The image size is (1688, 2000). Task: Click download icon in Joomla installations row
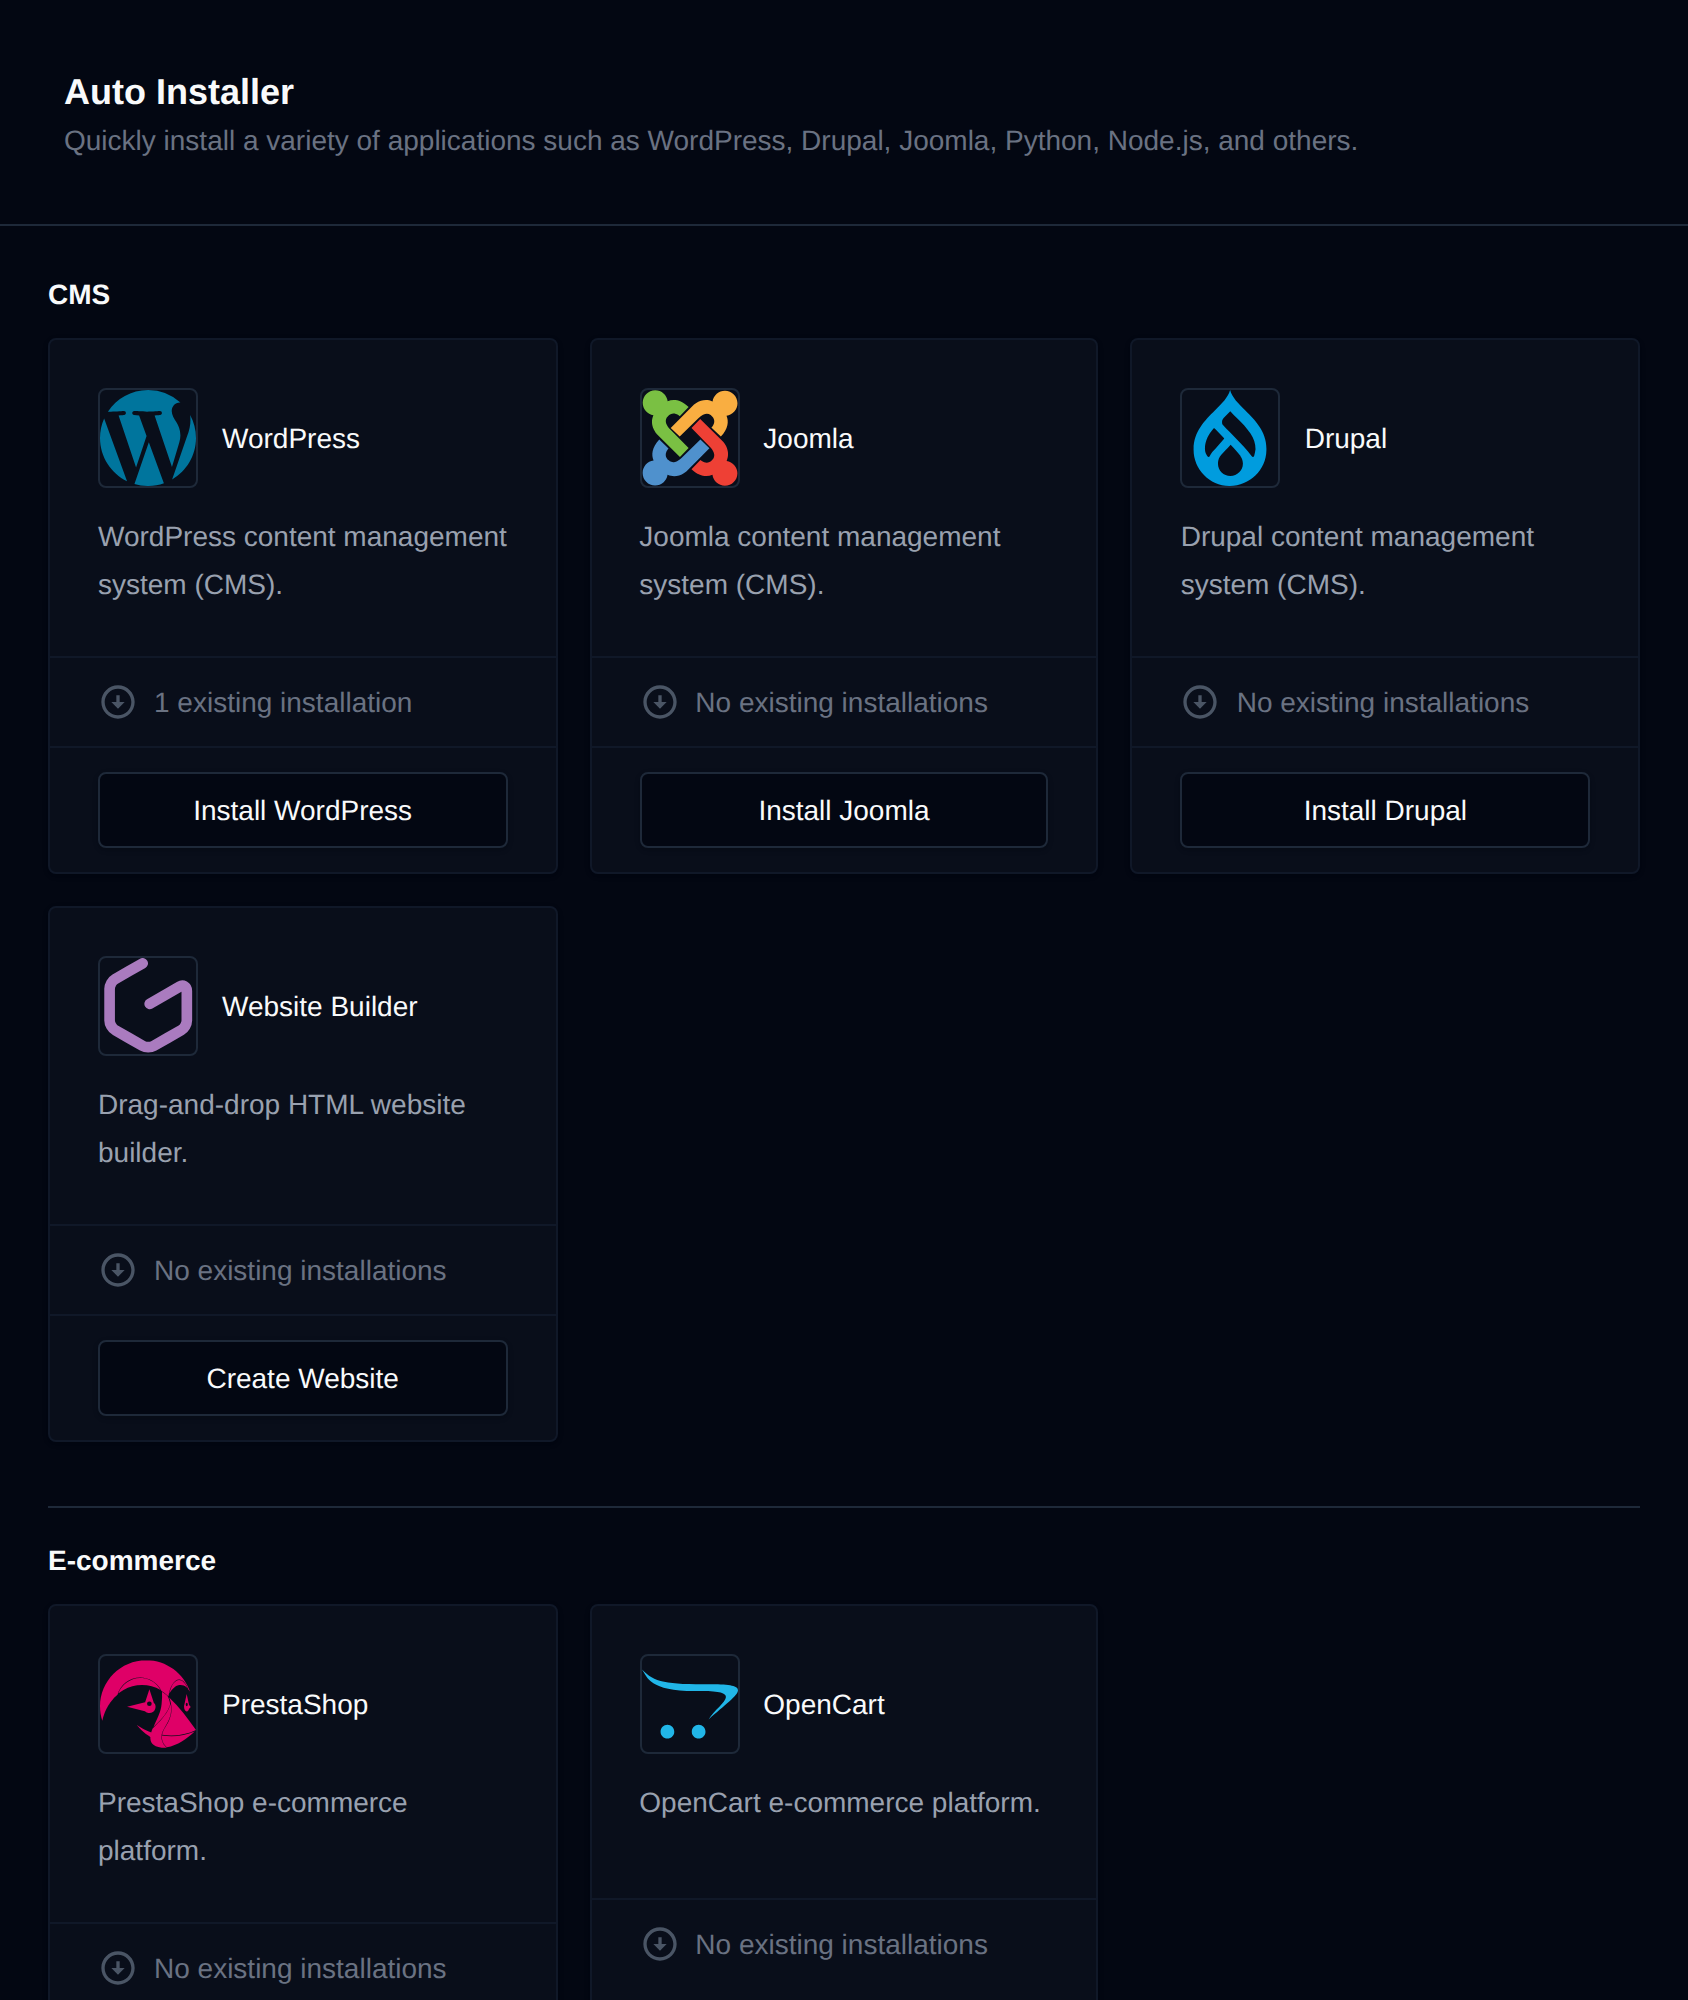660,702
